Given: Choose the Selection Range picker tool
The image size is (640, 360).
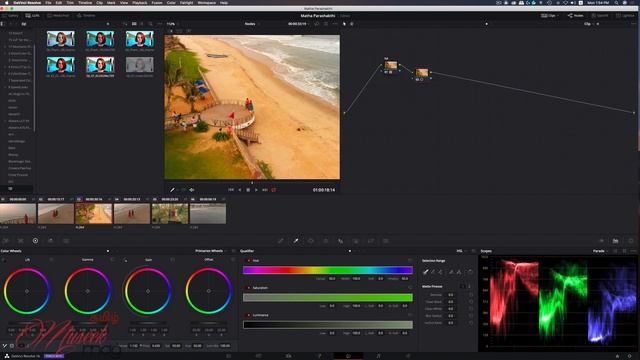Looking at the screenshot, I should 426,272.
